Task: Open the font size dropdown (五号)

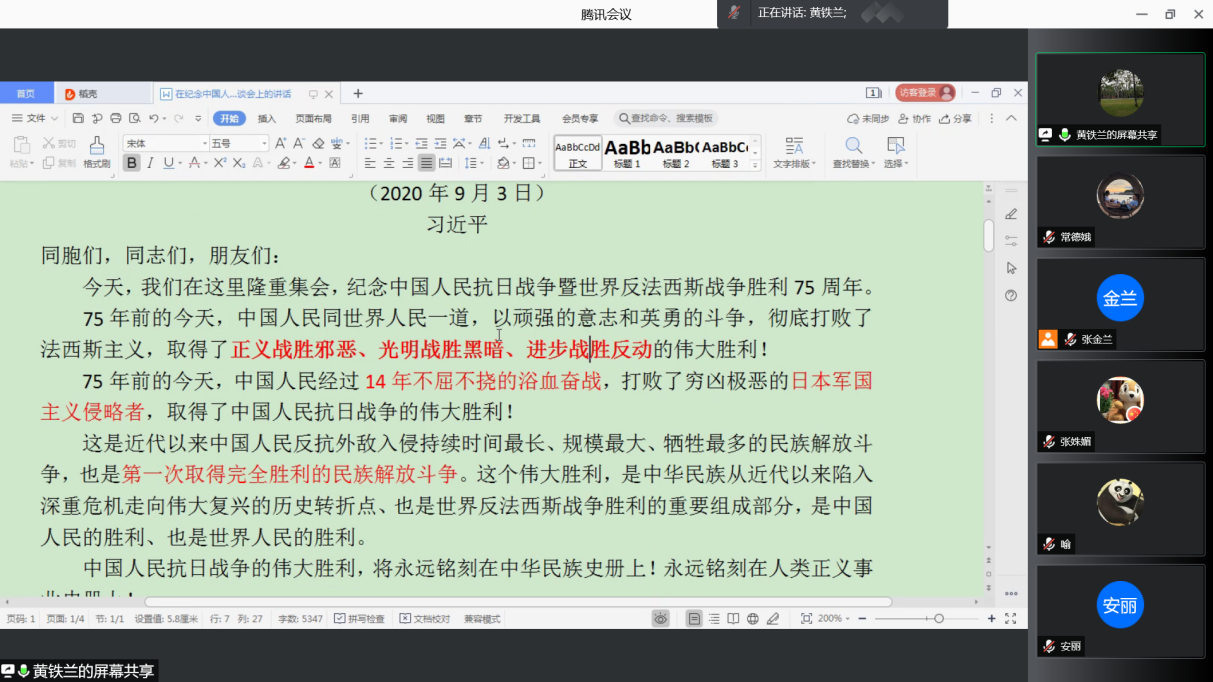Action: 238,143
